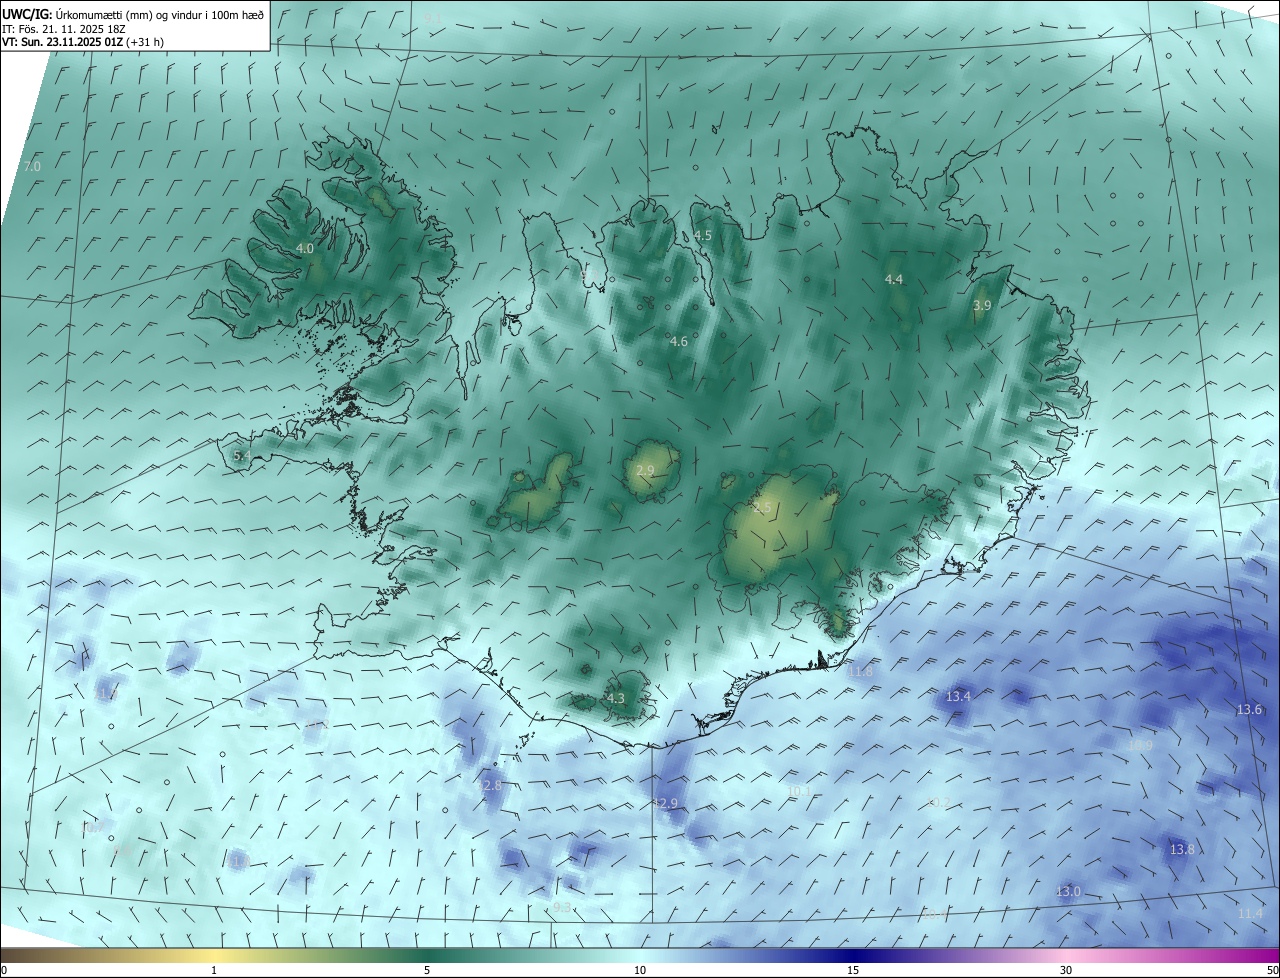Click the 10.9 value in the southeast sea
Image resolution: width=1280 pixels, height=978 pixels.
pyautogui.click(x=1140, y=745)
